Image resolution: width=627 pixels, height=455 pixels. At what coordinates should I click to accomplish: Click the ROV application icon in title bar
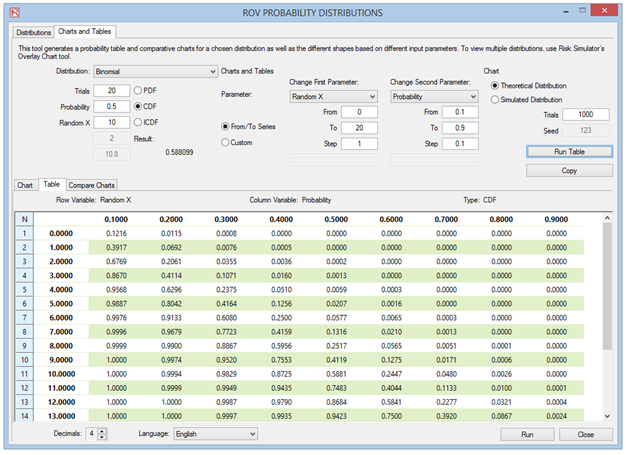15,13
